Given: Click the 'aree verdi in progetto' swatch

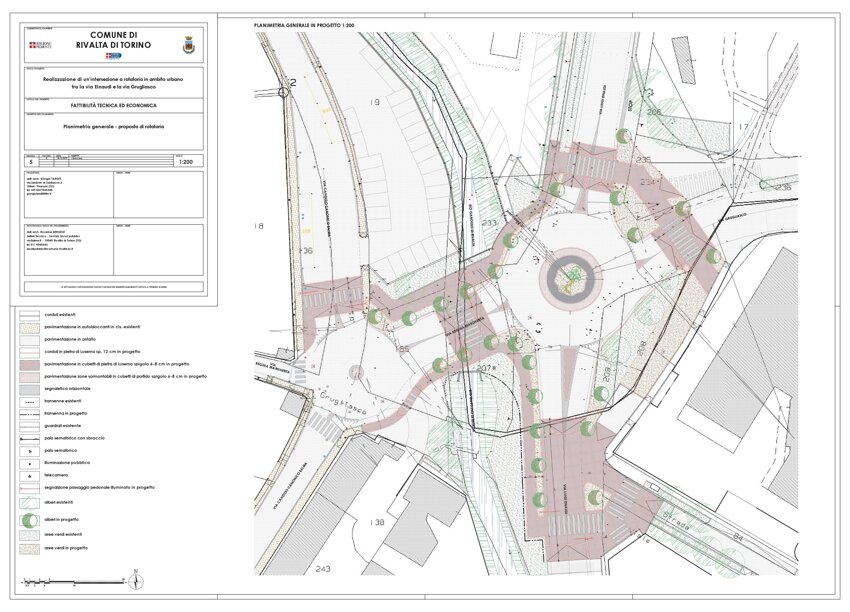Looking at the screenshot, I should (x=30, y=548).
